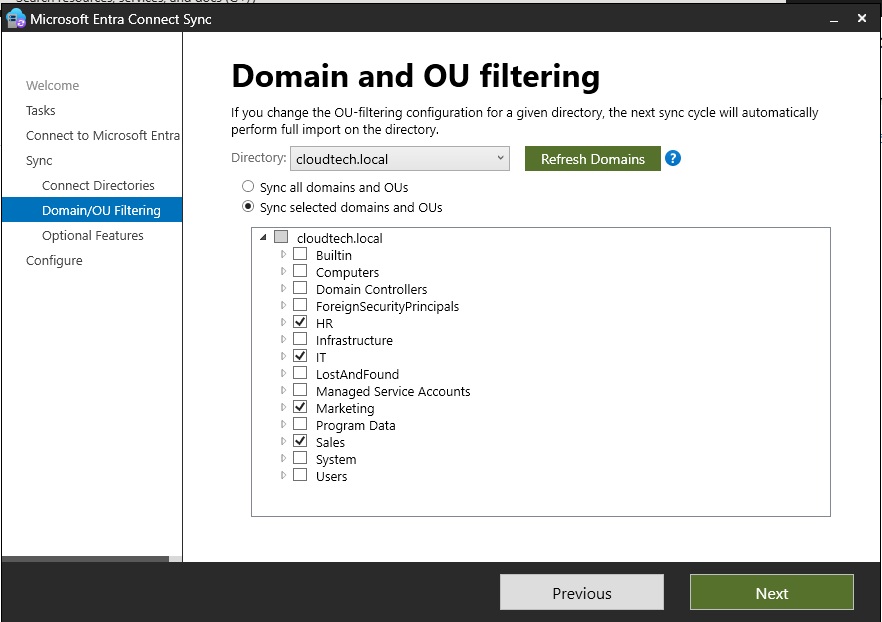
Task: Expand the Domain Controllers tree node
Action: 284,289
